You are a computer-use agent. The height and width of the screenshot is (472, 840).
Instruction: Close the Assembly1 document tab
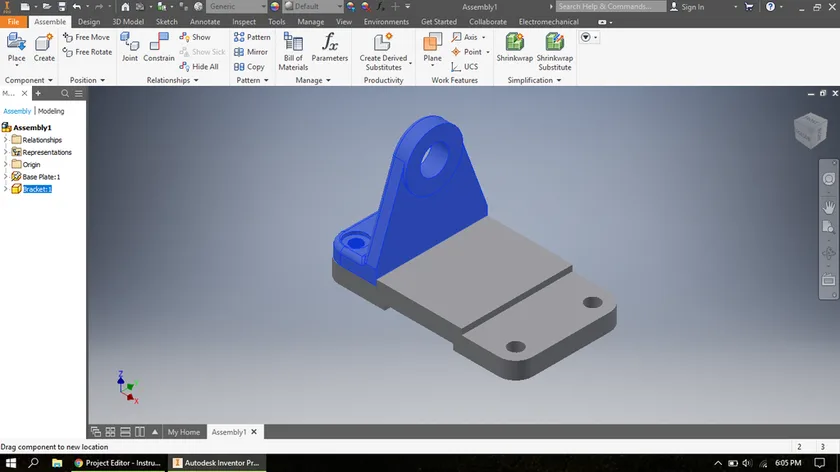tap(254, 432)
